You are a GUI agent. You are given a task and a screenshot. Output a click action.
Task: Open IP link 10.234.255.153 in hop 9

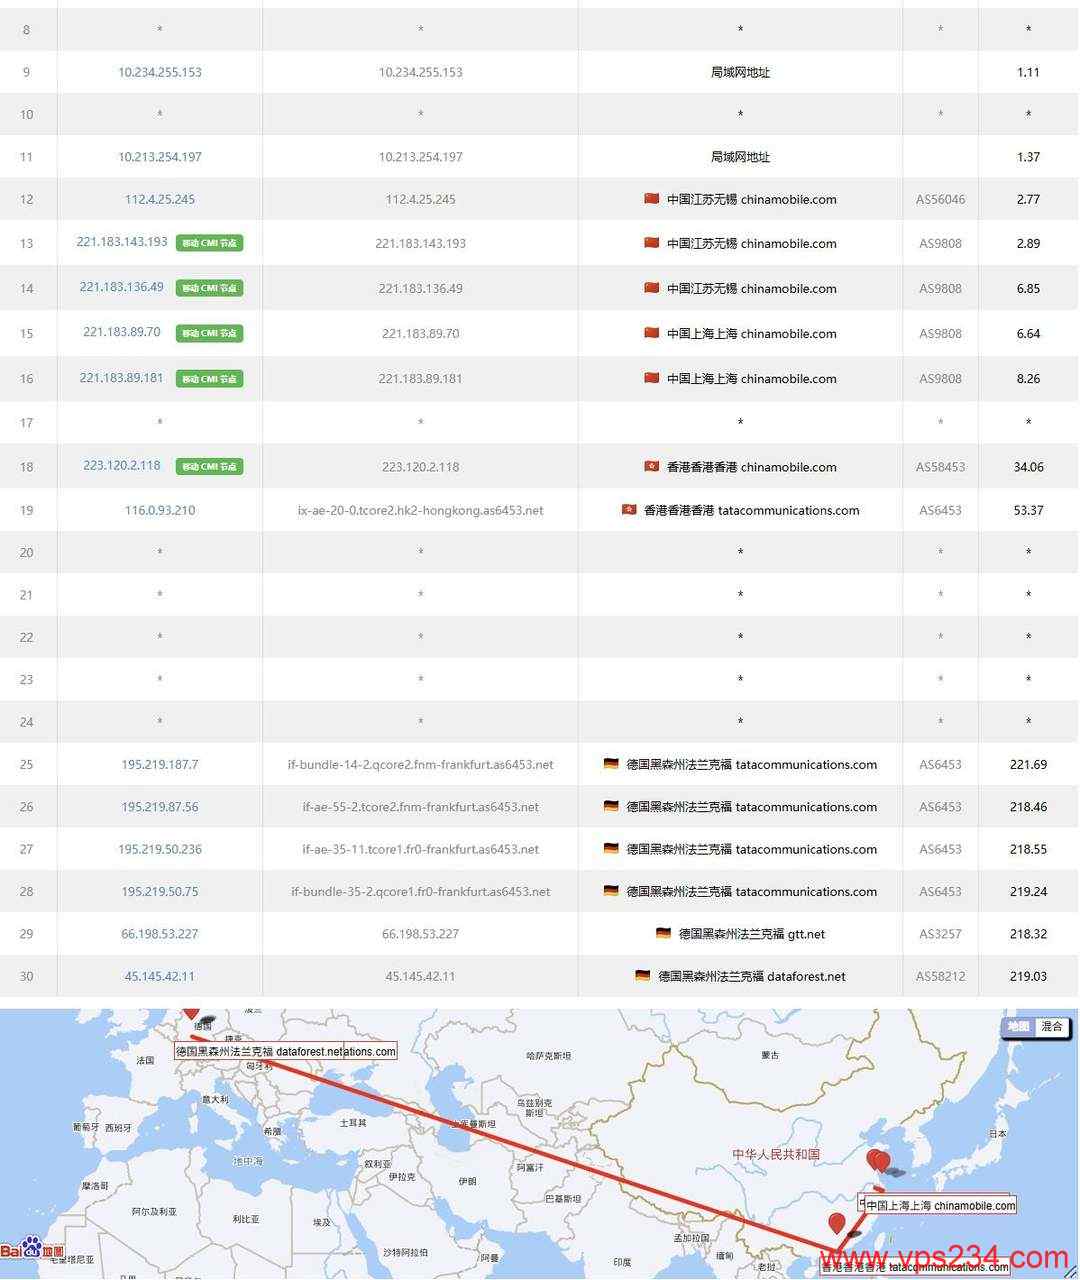click(x=160, y=72)
